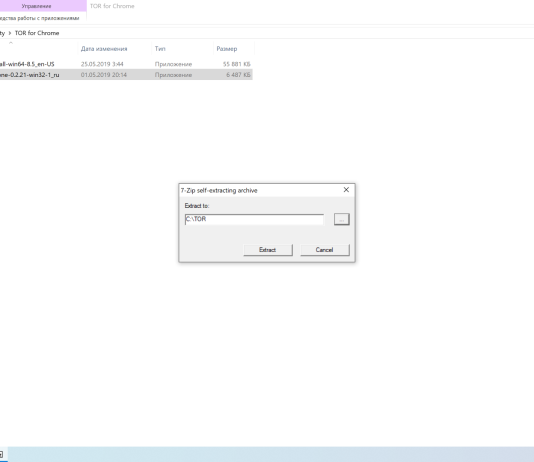Image resolution: width=534 pixels, height=462 pixels.
Task: Open the Управление ribbon tab
Action: [x=36, y=6]
